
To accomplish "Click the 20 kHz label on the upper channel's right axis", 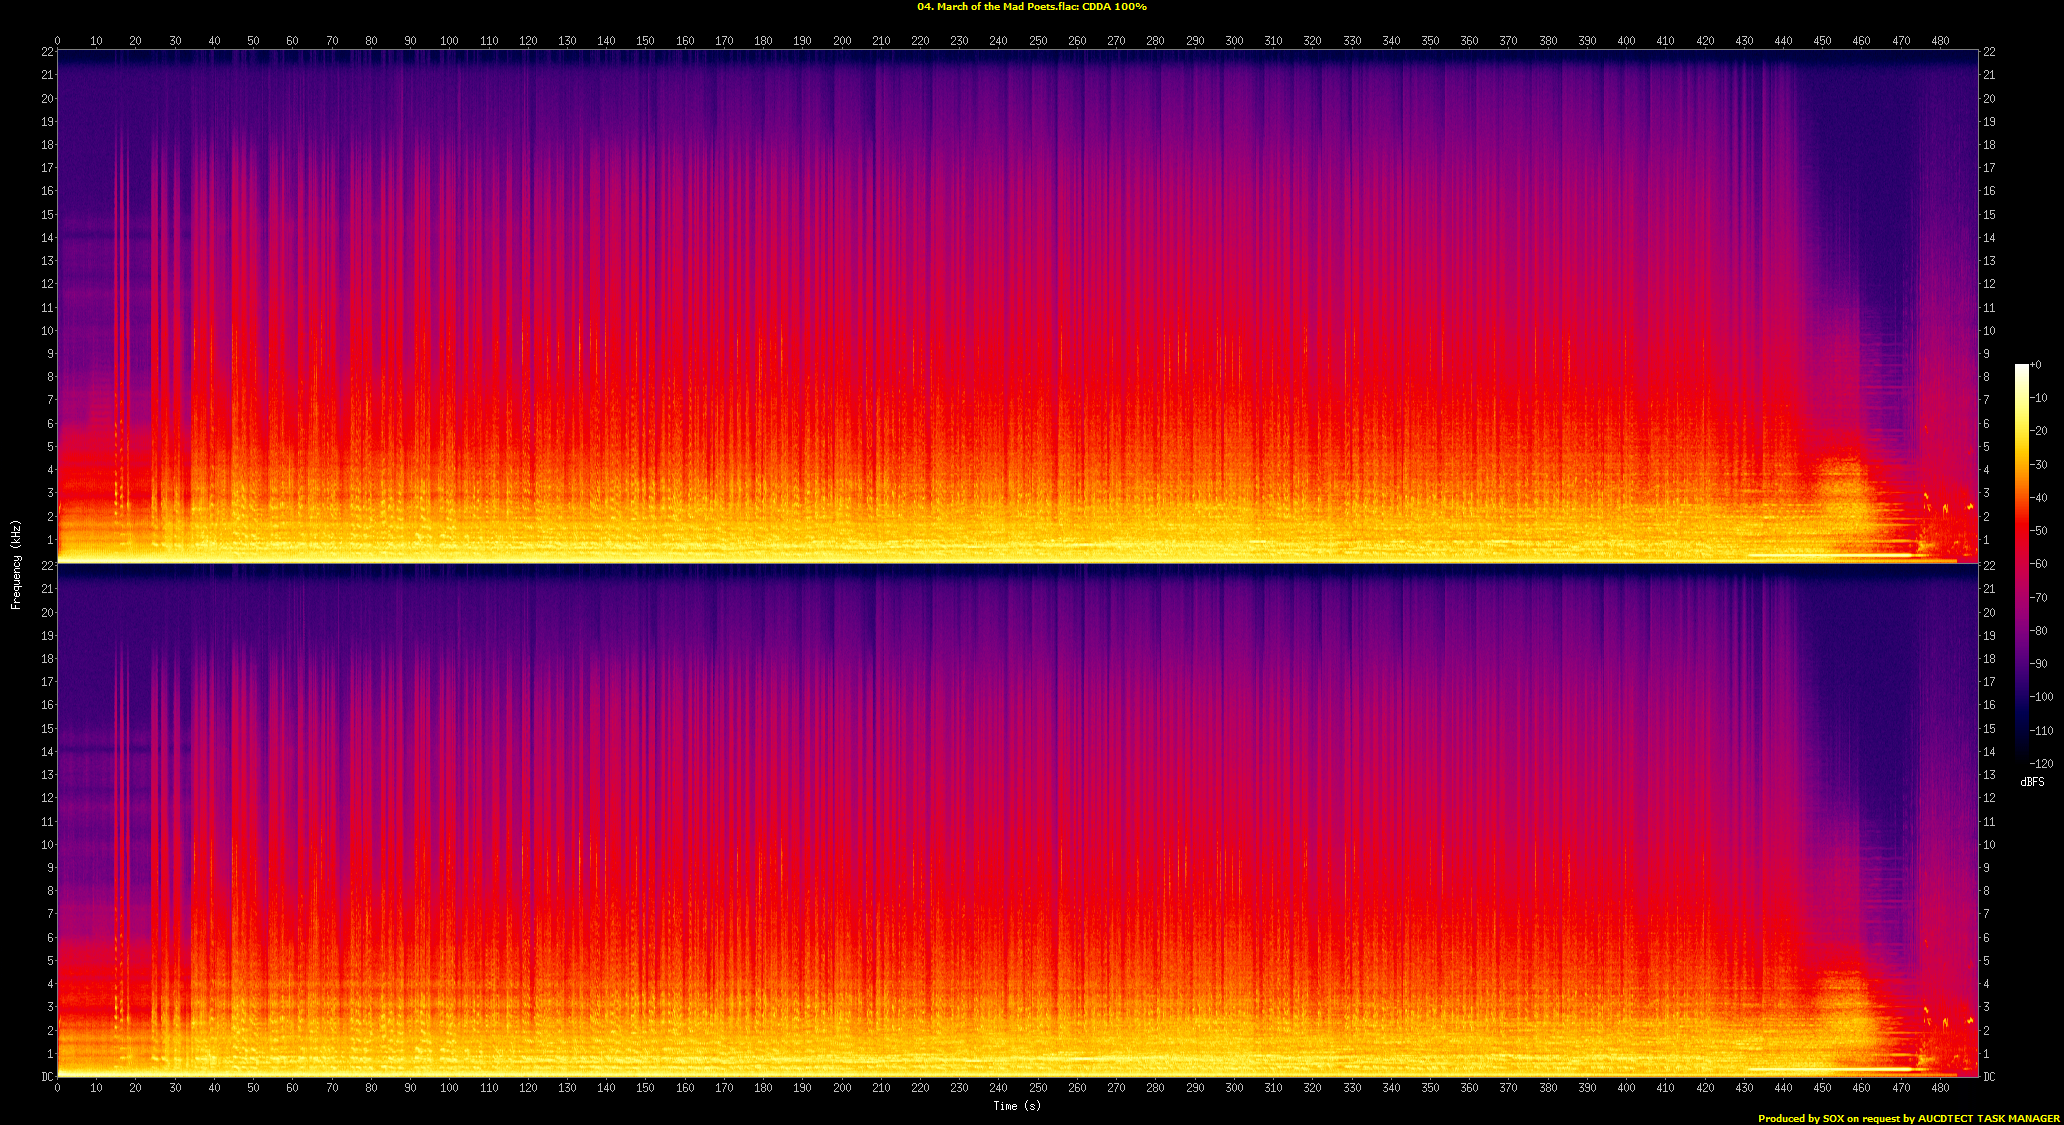I will tap(1989, 99).
